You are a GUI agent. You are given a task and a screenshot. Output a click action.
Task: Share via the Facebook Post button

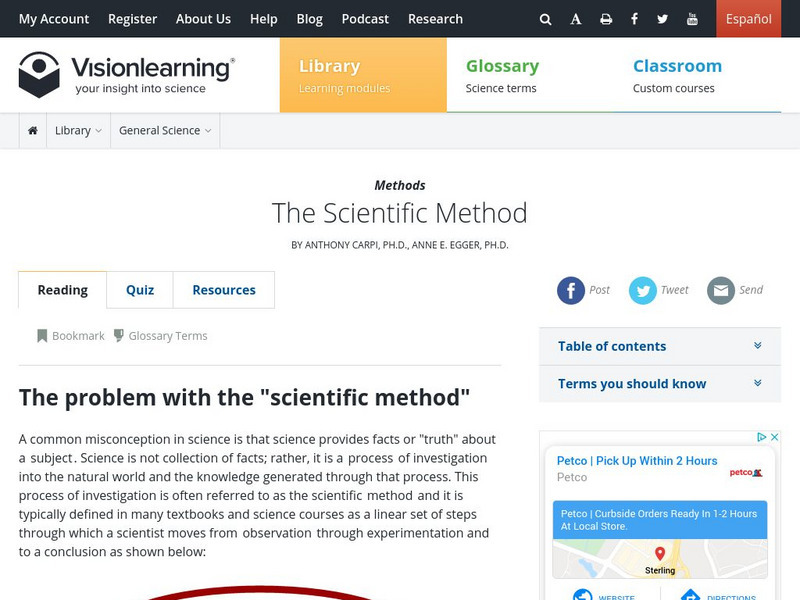(571, 290)
